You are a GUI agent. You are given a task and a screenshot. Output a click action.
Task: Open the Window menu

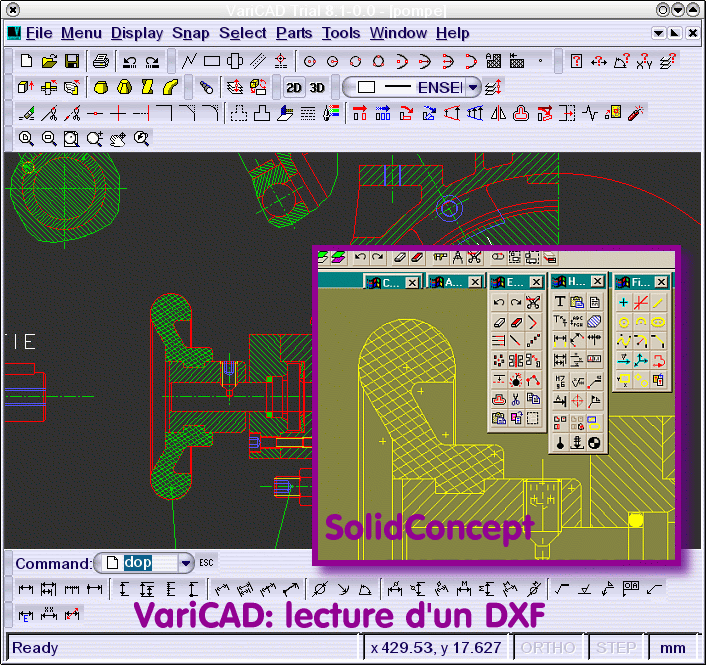coord(398,33)
